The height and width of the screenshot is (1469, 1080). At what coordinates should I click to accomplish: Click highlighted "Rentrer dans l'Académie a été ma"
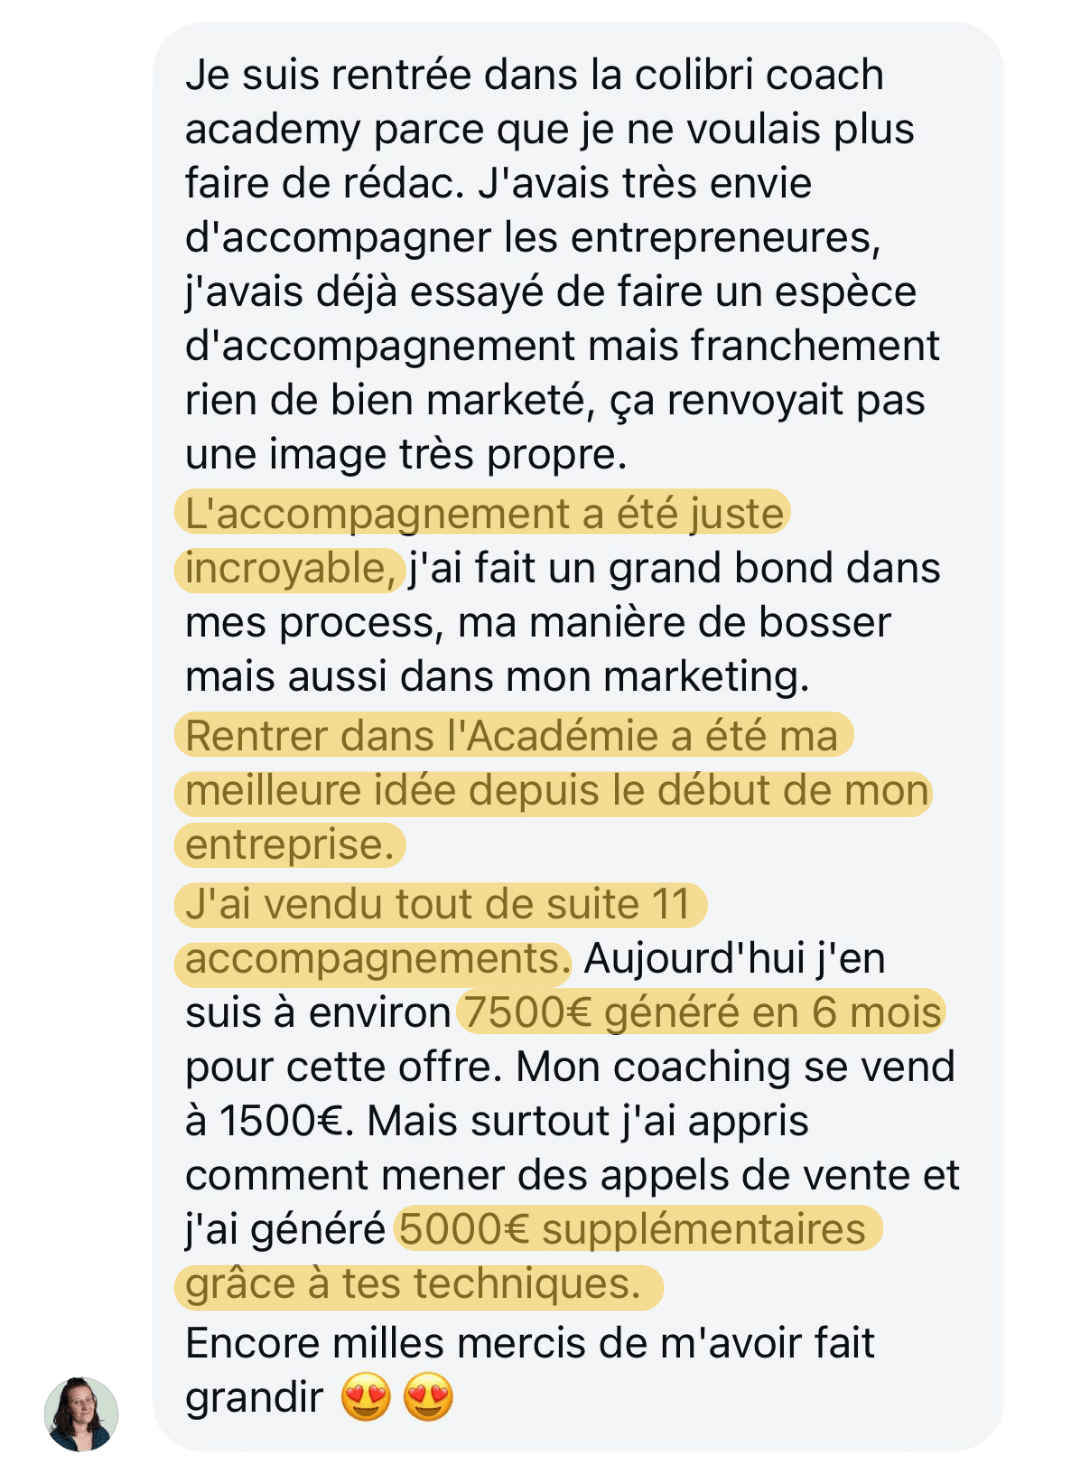[x=513, y=736]
